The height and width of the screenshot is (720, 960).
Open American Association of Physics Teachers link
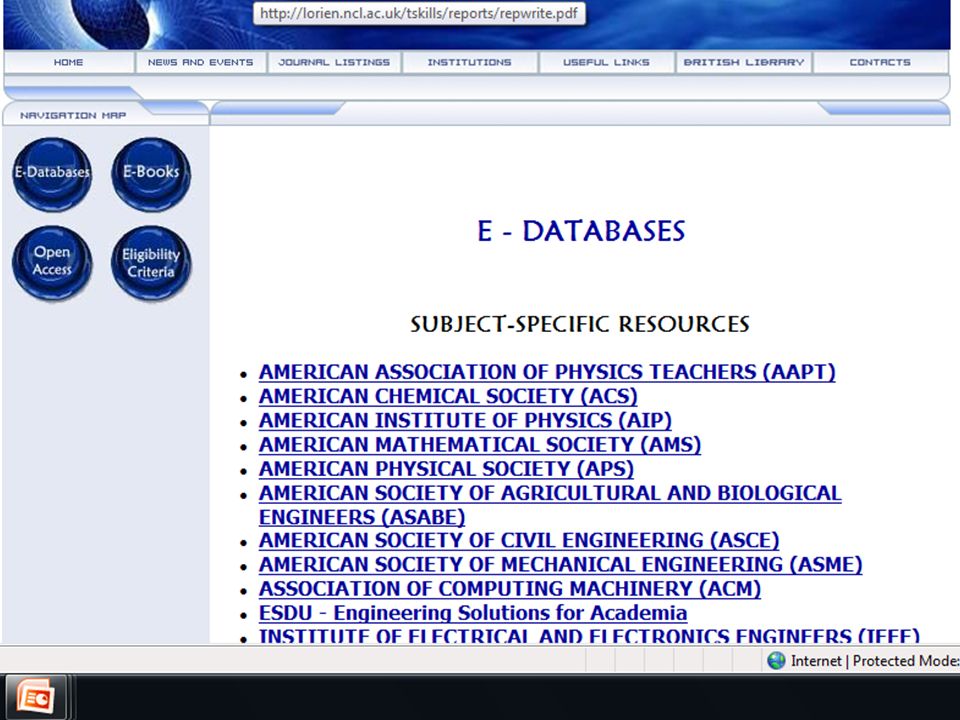547,372
